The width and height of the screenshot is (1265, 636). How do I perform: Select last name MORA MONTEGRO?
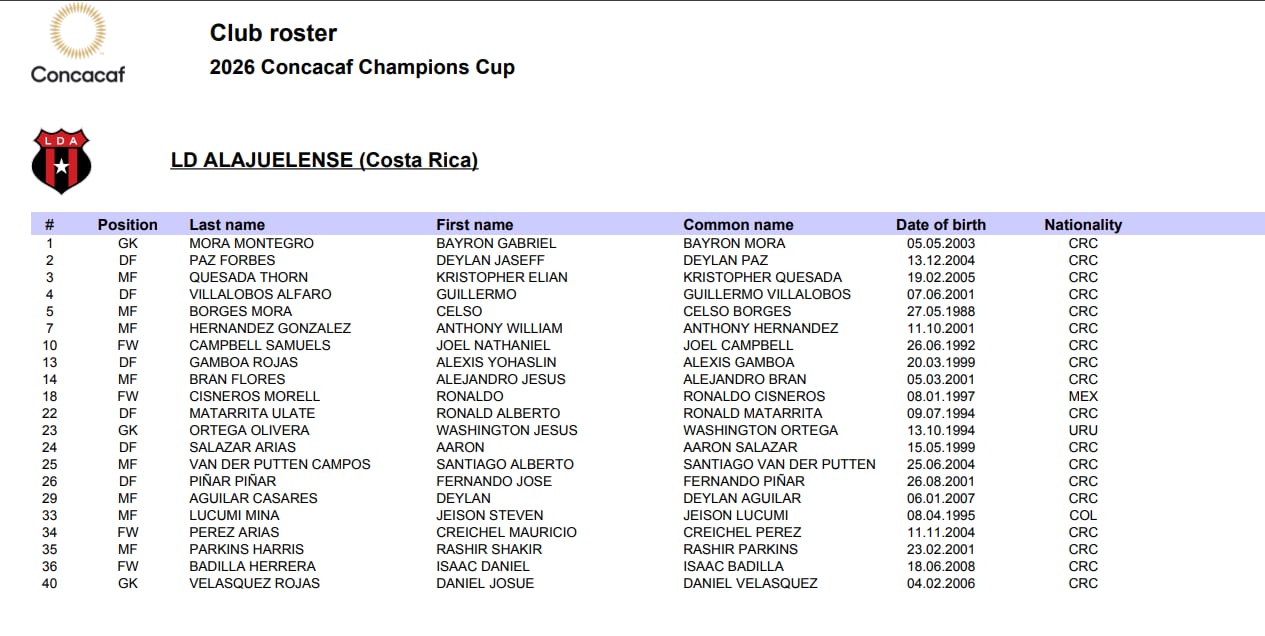pyautogui.click(x=251, y=243)
